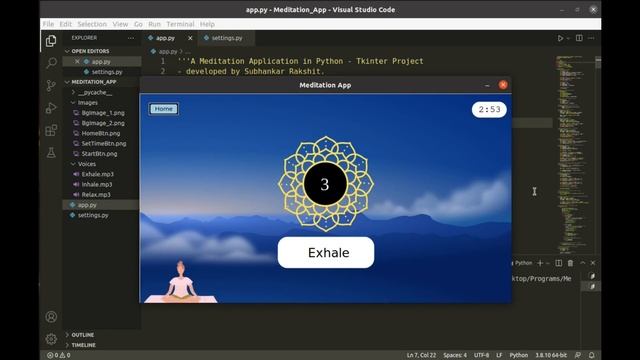Click the feedback icon in status bar
640x360 pixels.
point(578,355)
